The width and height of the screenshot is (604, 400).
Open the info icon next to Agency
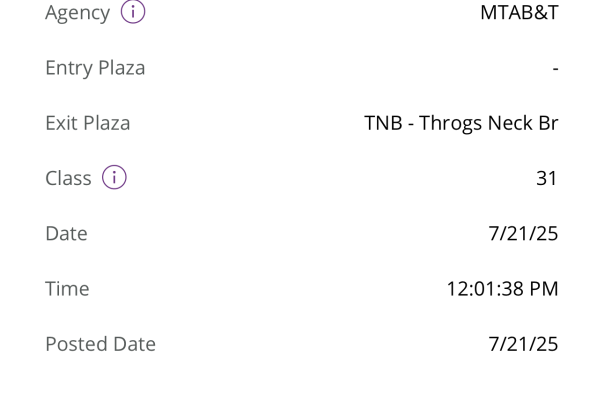coord(133,13)
